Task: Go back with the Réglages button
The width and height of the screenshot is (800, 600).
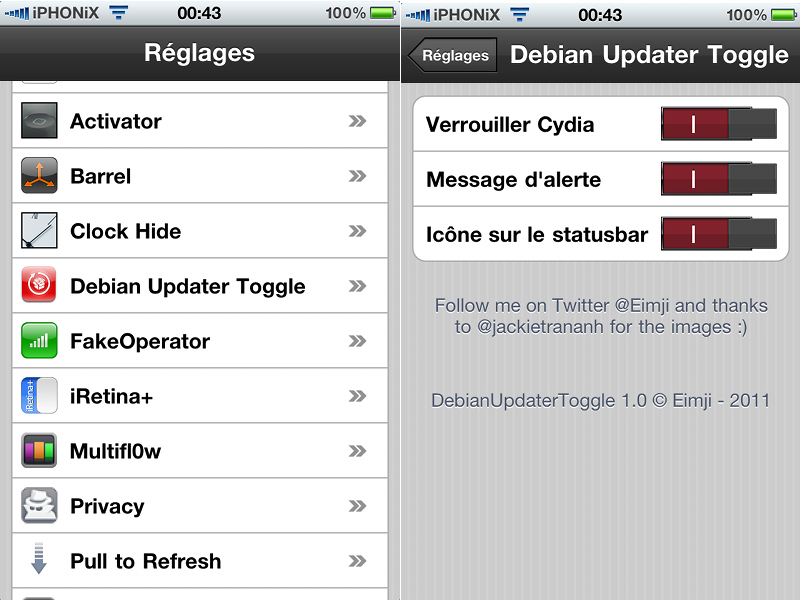Action: [453, 55]
